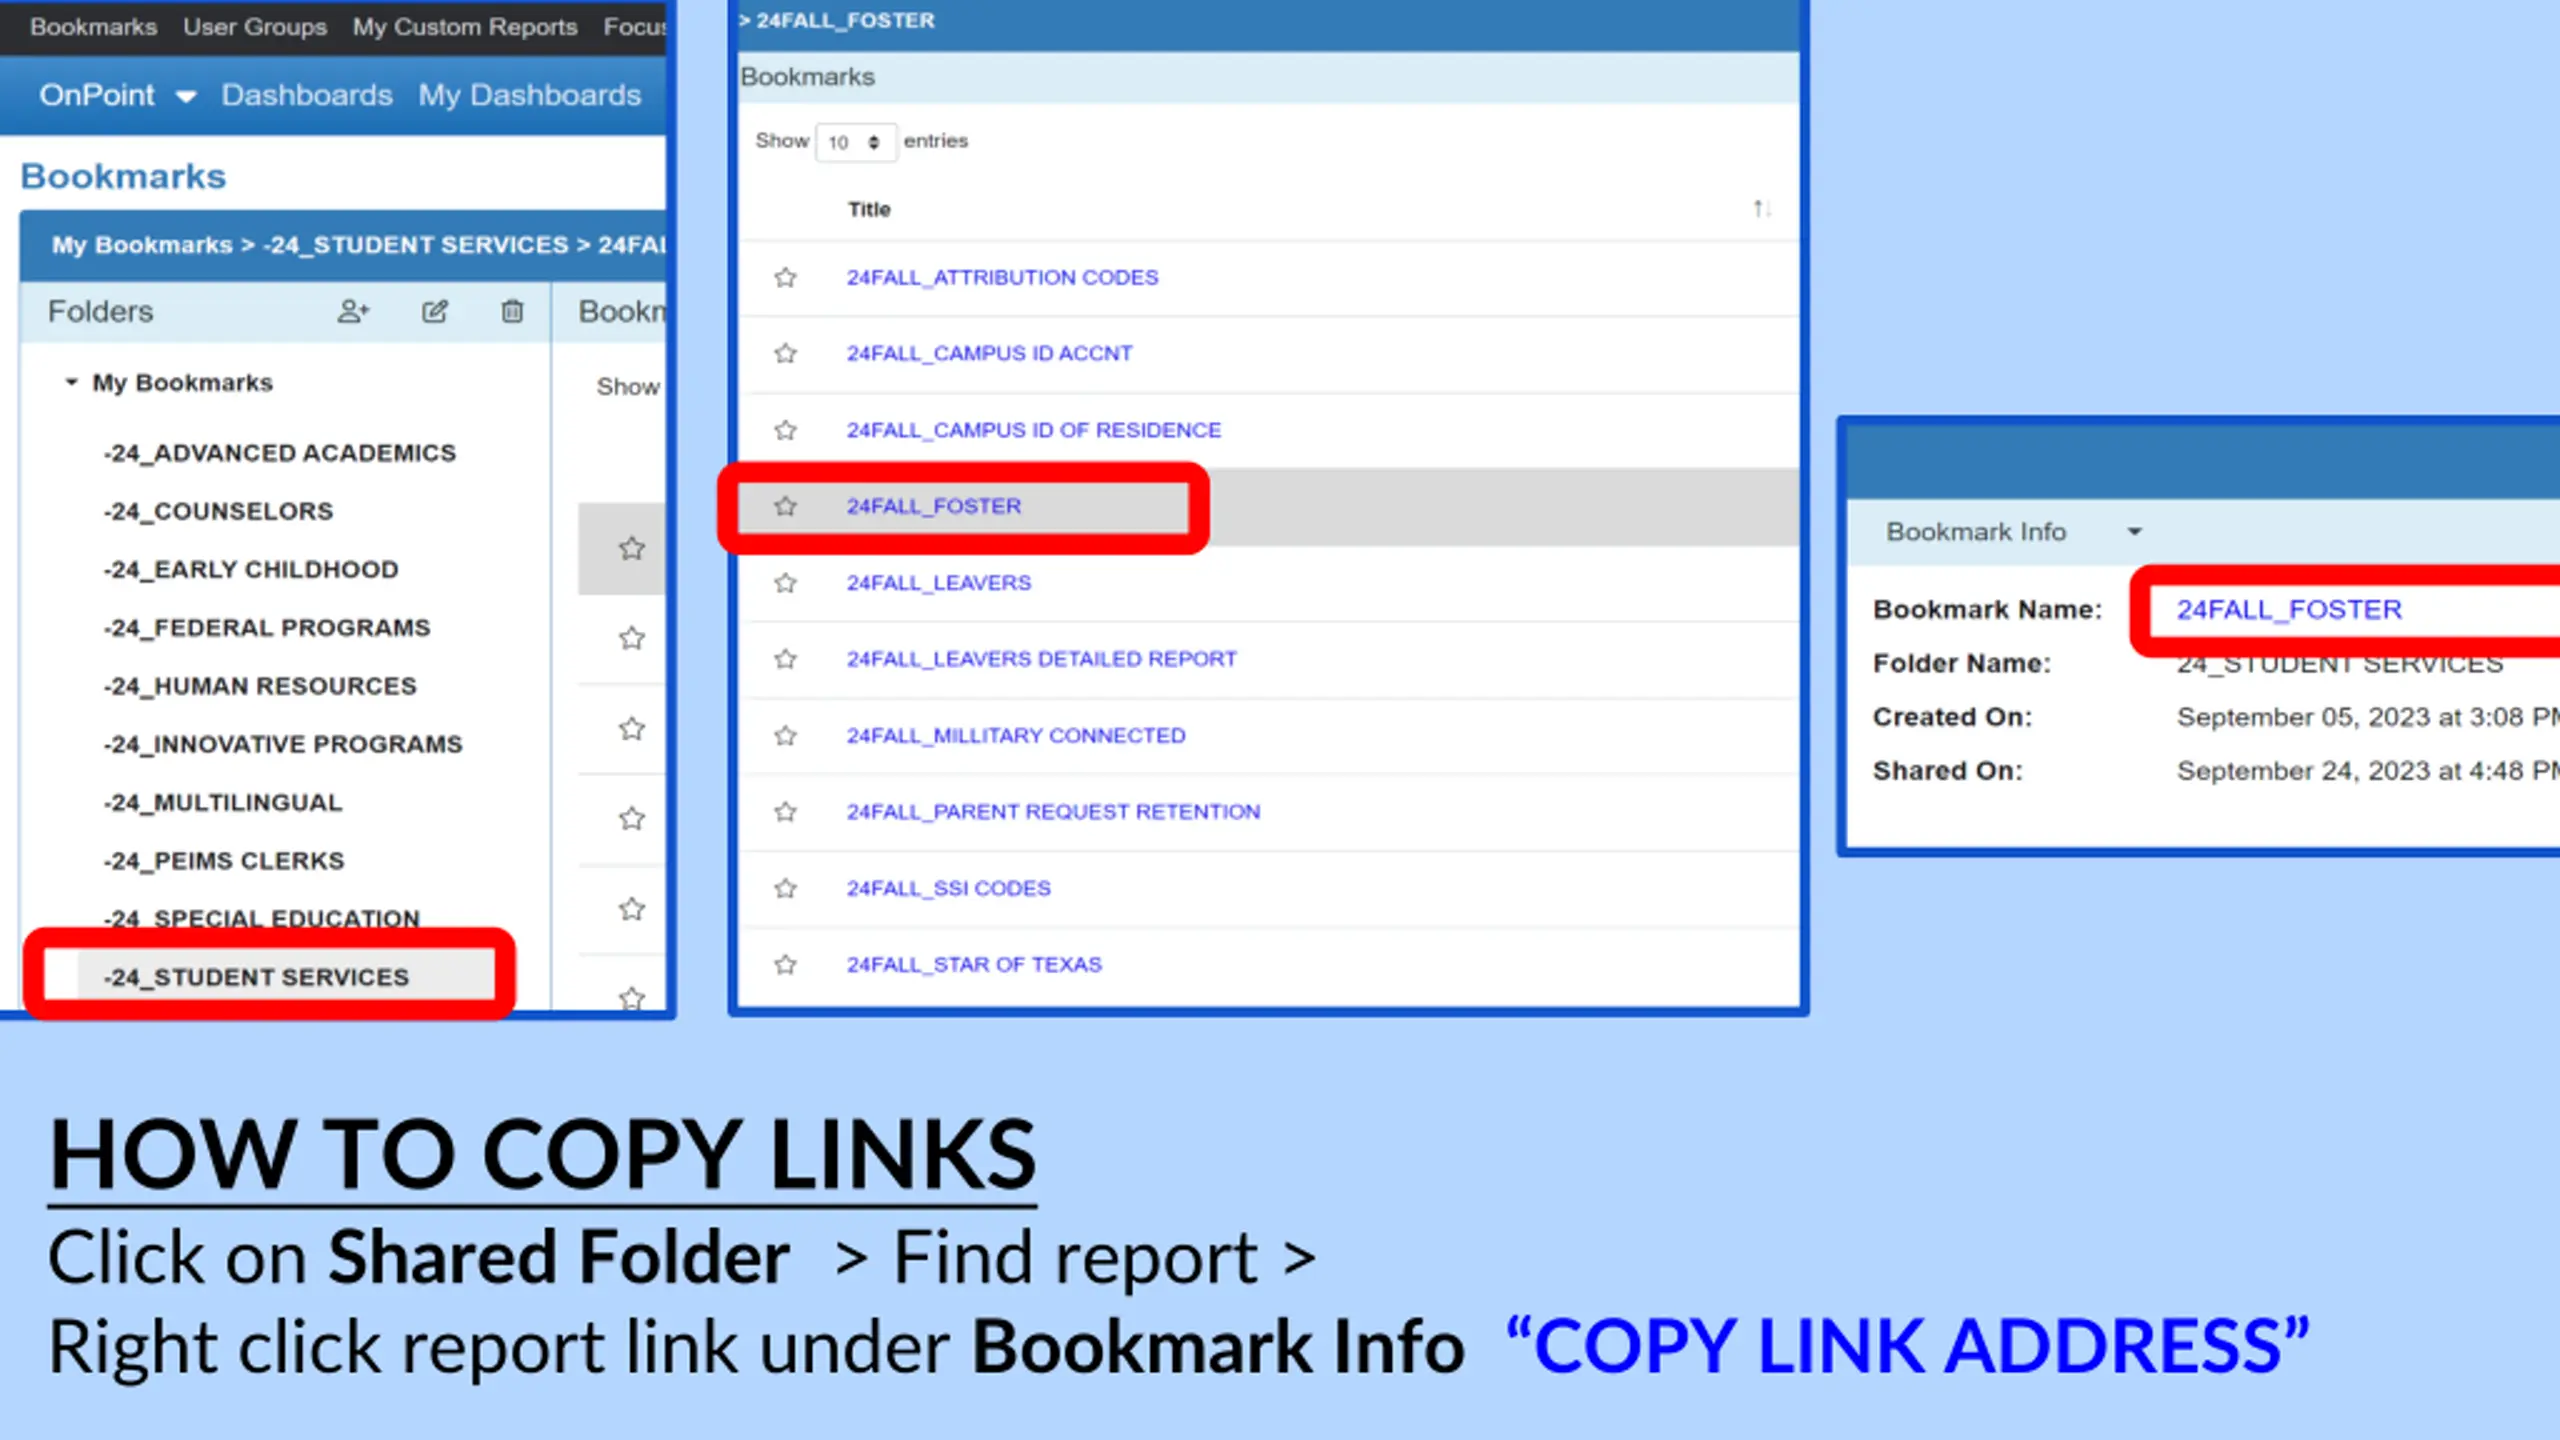
Task: Collapse the My Bookmarks tree node
Action: click(x=71, y=382)
